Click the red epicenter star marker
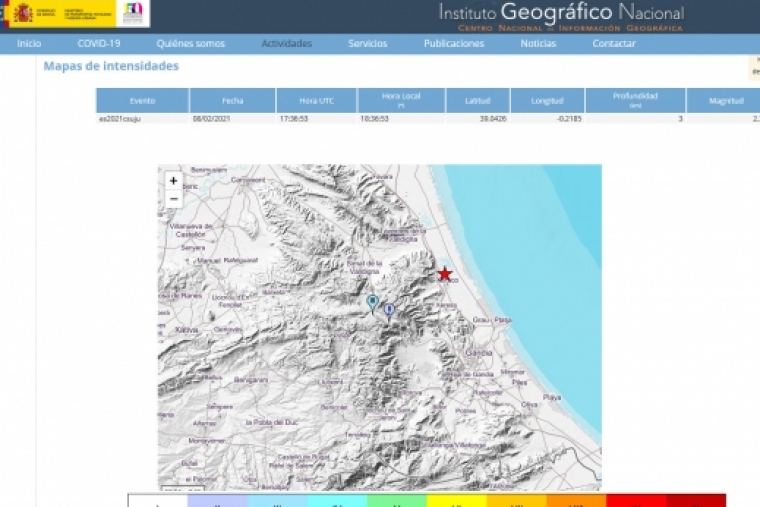The width and height of the screenshot is (760, 507). point(444,274)
